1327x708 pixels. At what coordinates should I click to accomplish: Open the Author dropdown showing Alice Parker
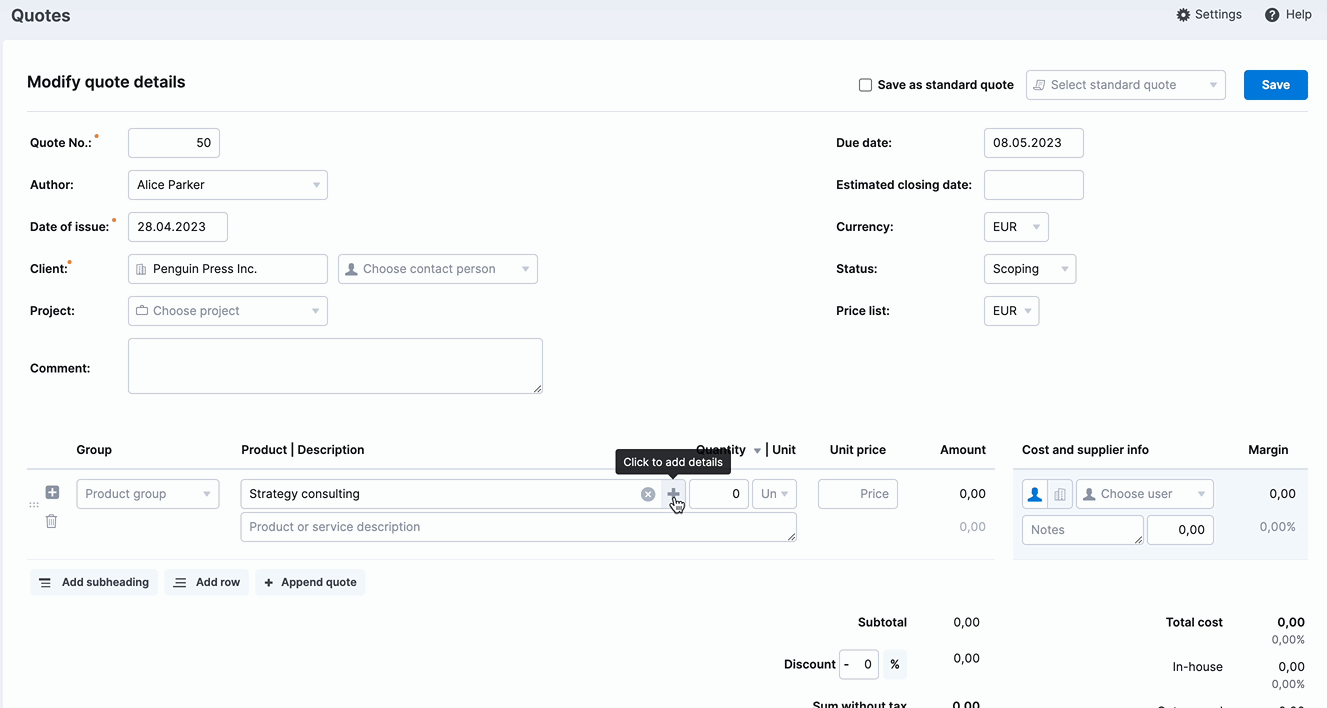coord(228,185)
